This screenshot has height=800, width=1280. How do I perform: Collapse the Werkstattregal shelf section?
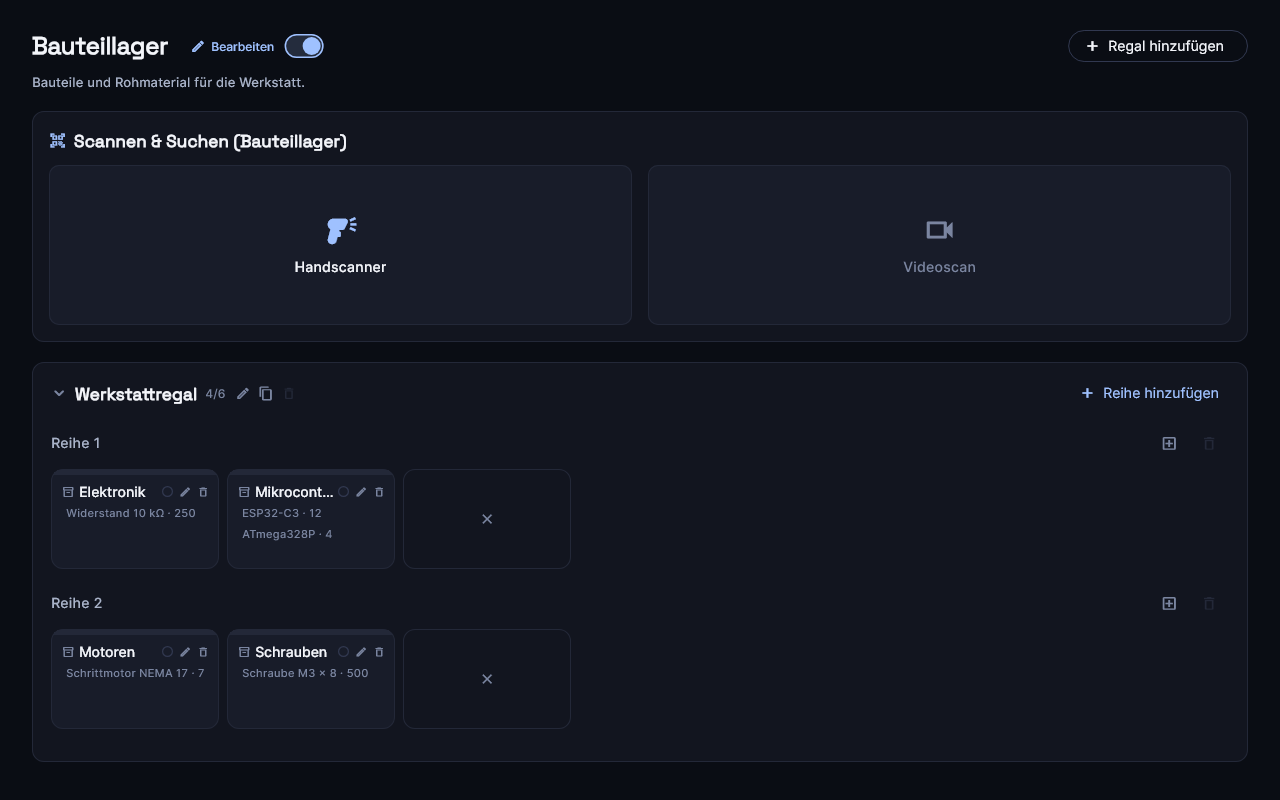[x=59, y=394]
